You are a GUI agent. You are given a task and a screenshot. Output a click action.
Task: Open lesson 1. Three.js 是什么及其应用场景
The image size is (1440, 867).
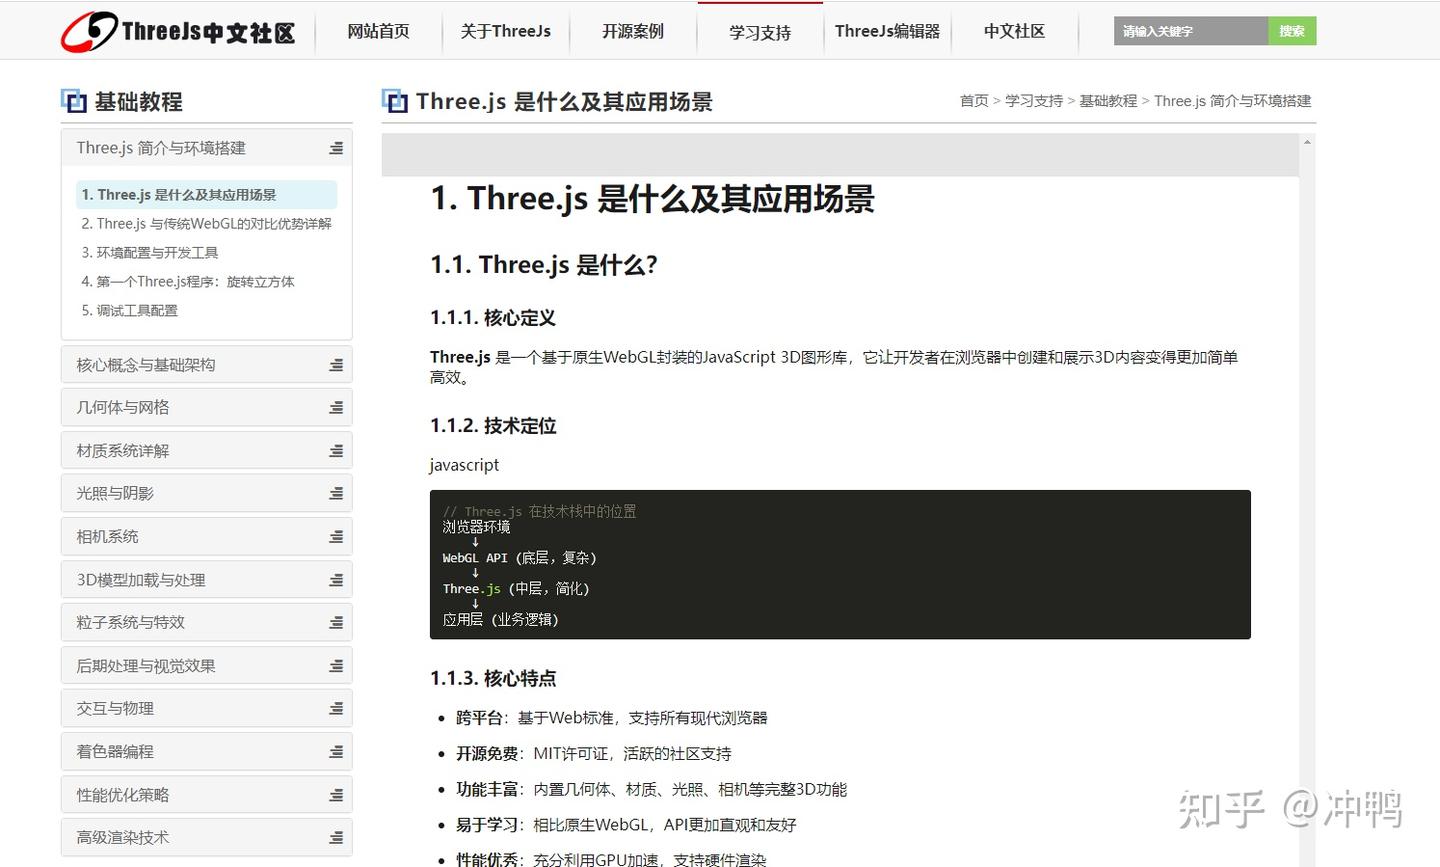click(207, 195)
